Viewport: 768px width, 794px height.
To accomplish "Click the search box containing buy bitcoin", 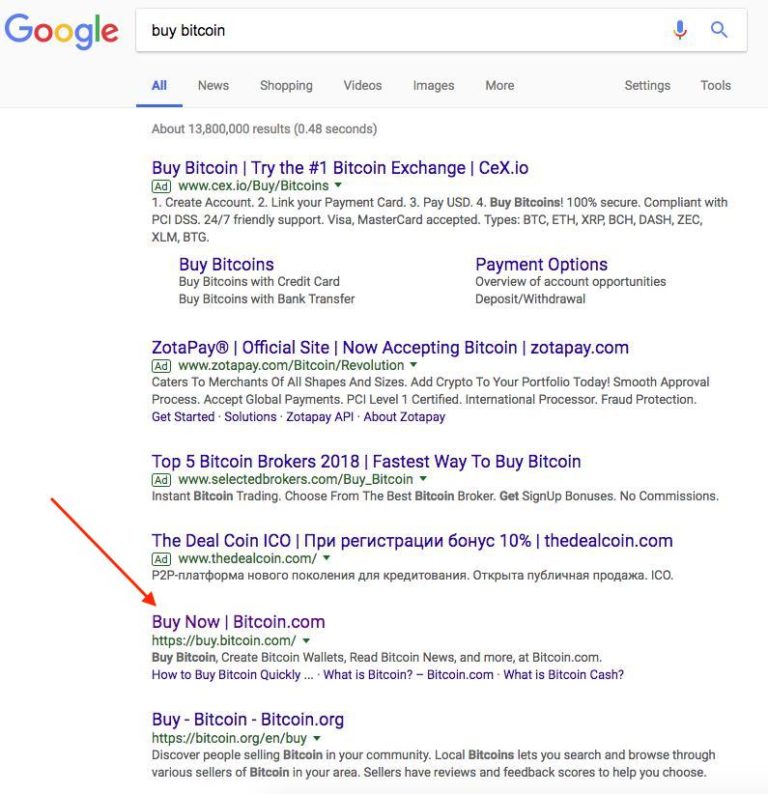I will click(400, 30).
